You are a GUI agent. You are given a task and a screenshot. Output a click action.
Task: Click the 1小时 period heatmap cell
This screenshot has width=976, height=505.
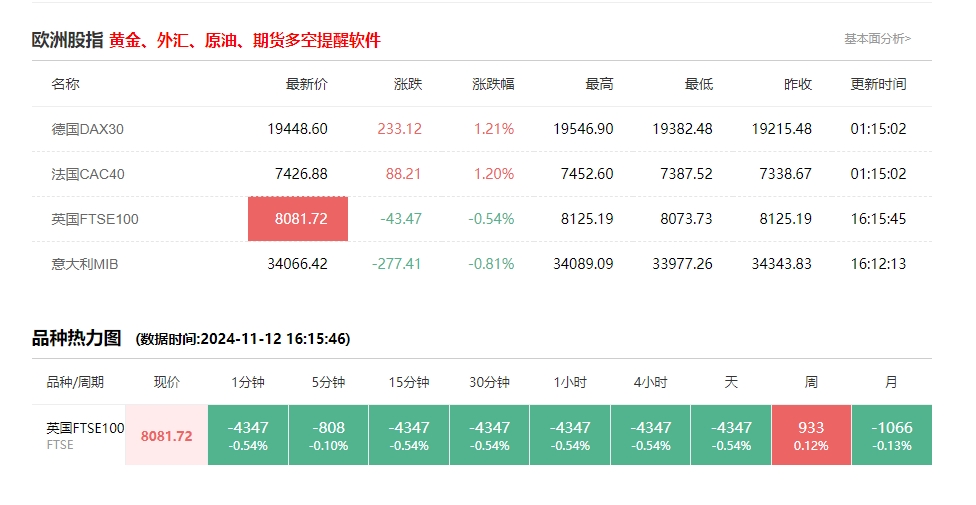tap(570, 435)
